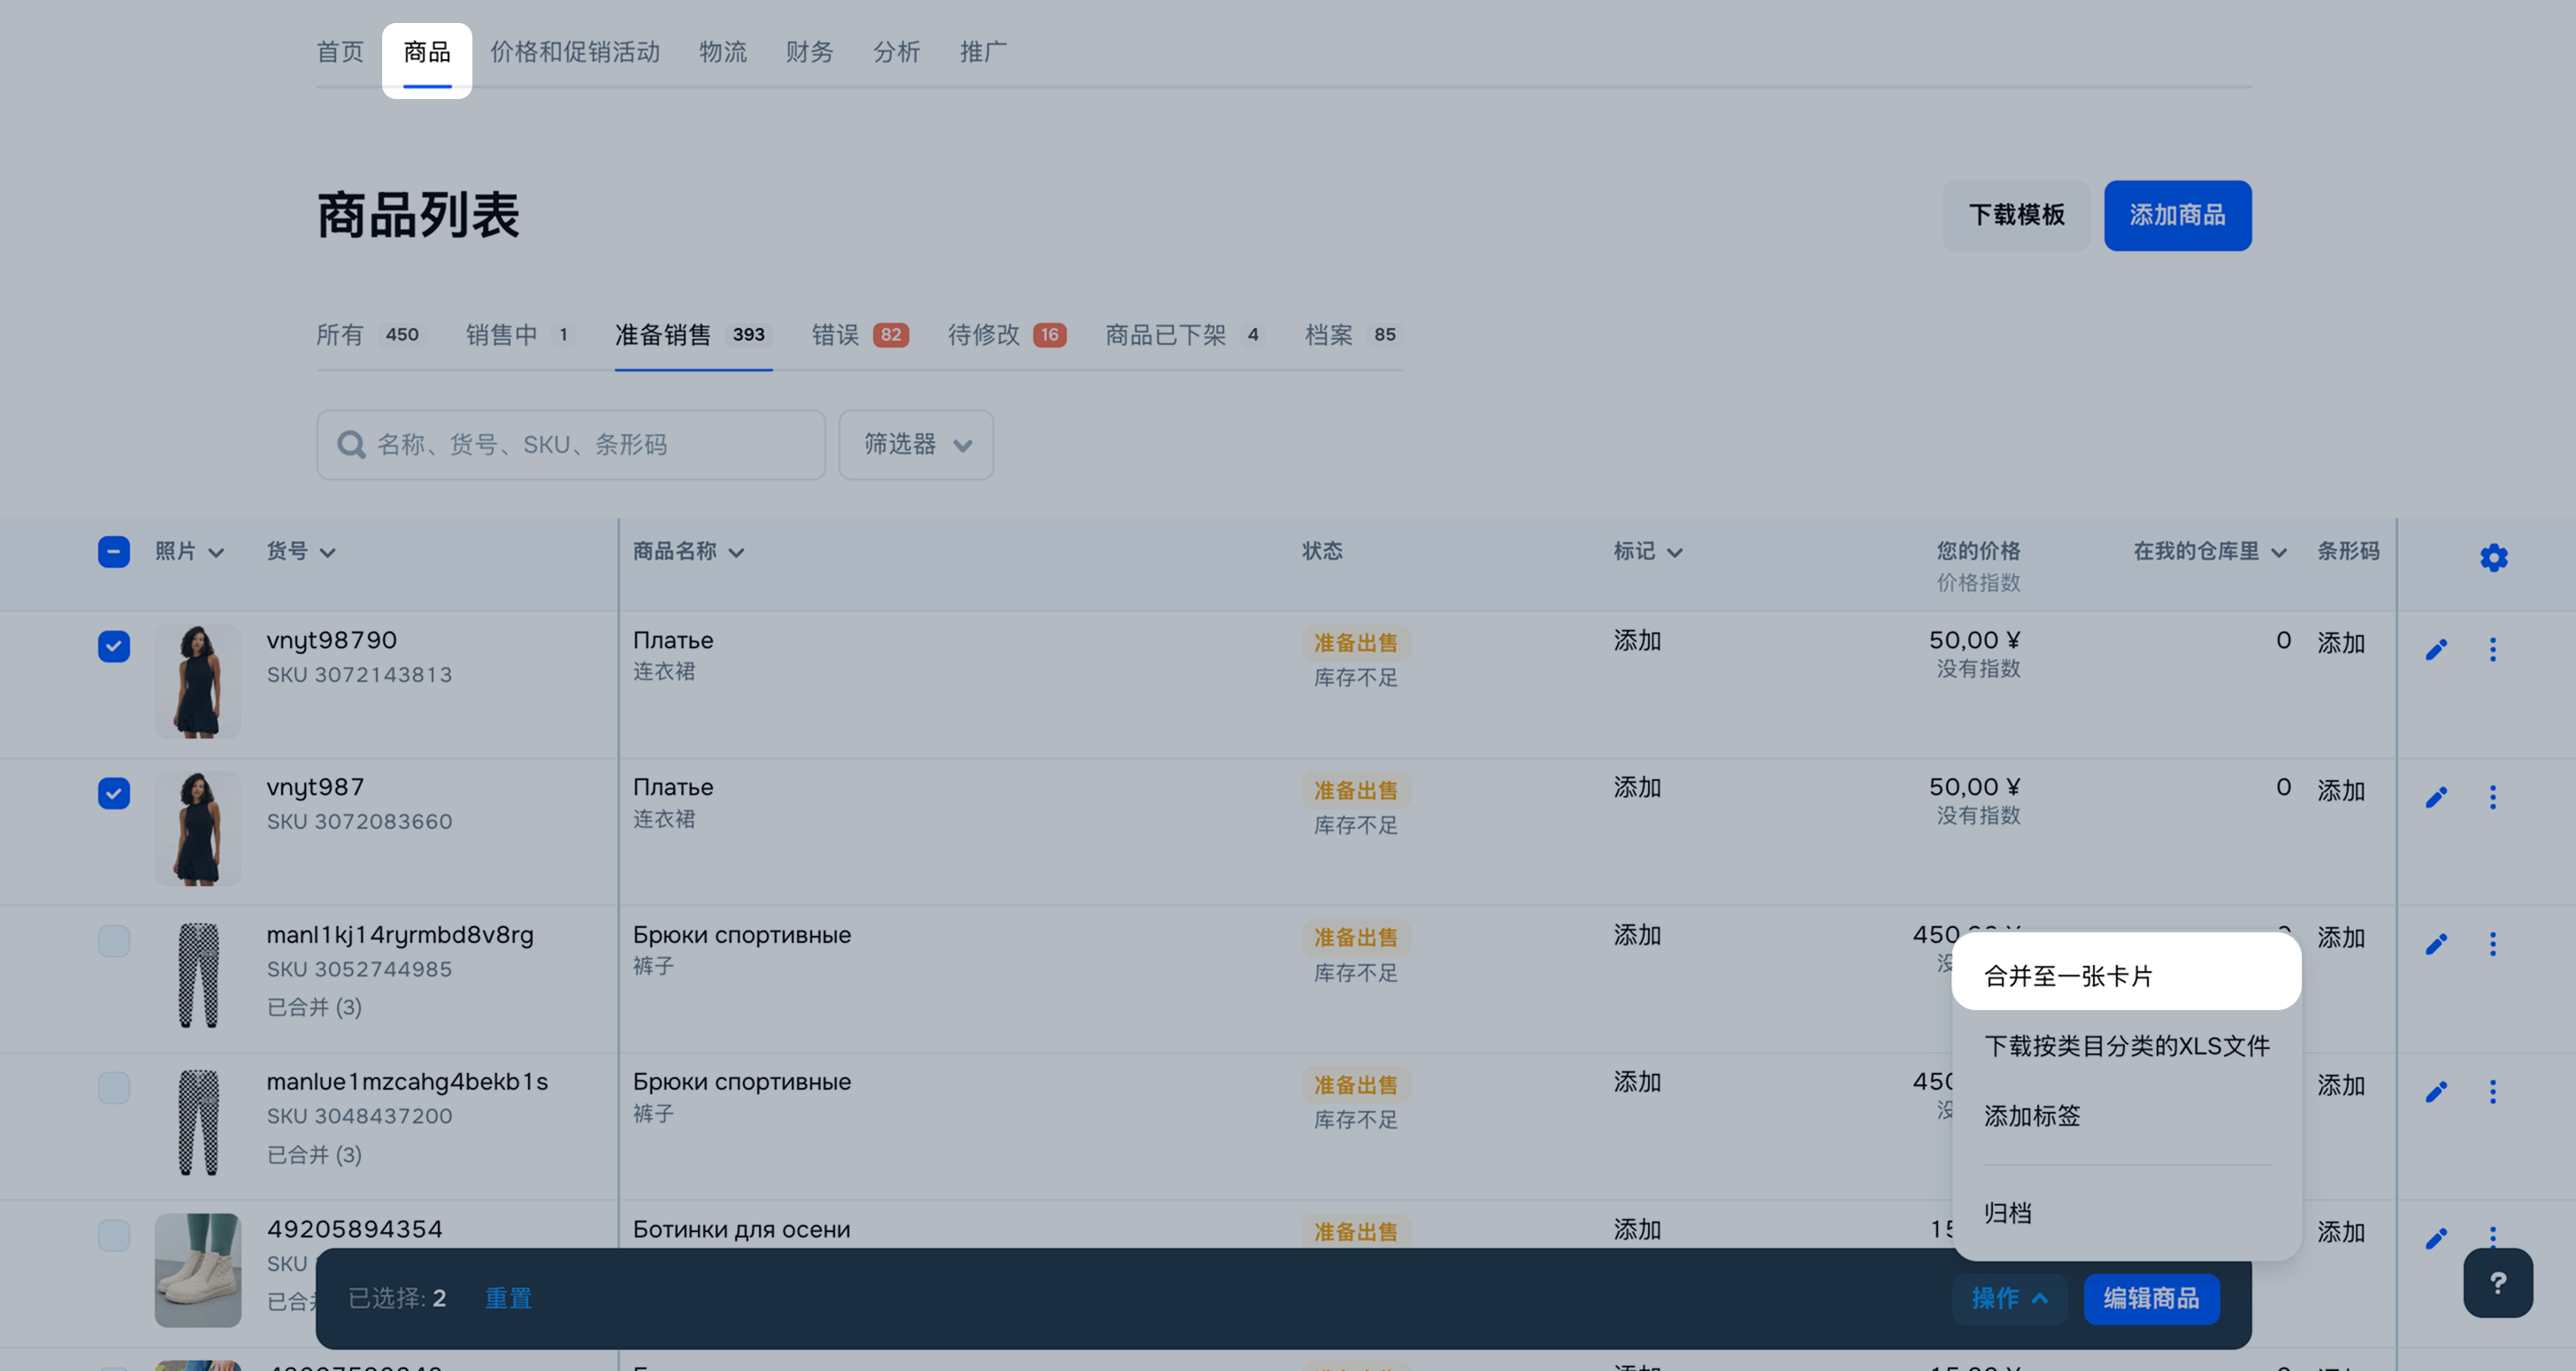Click pencil icon for manlue1mzcahg4bekb1s row

point(2436,1091)
